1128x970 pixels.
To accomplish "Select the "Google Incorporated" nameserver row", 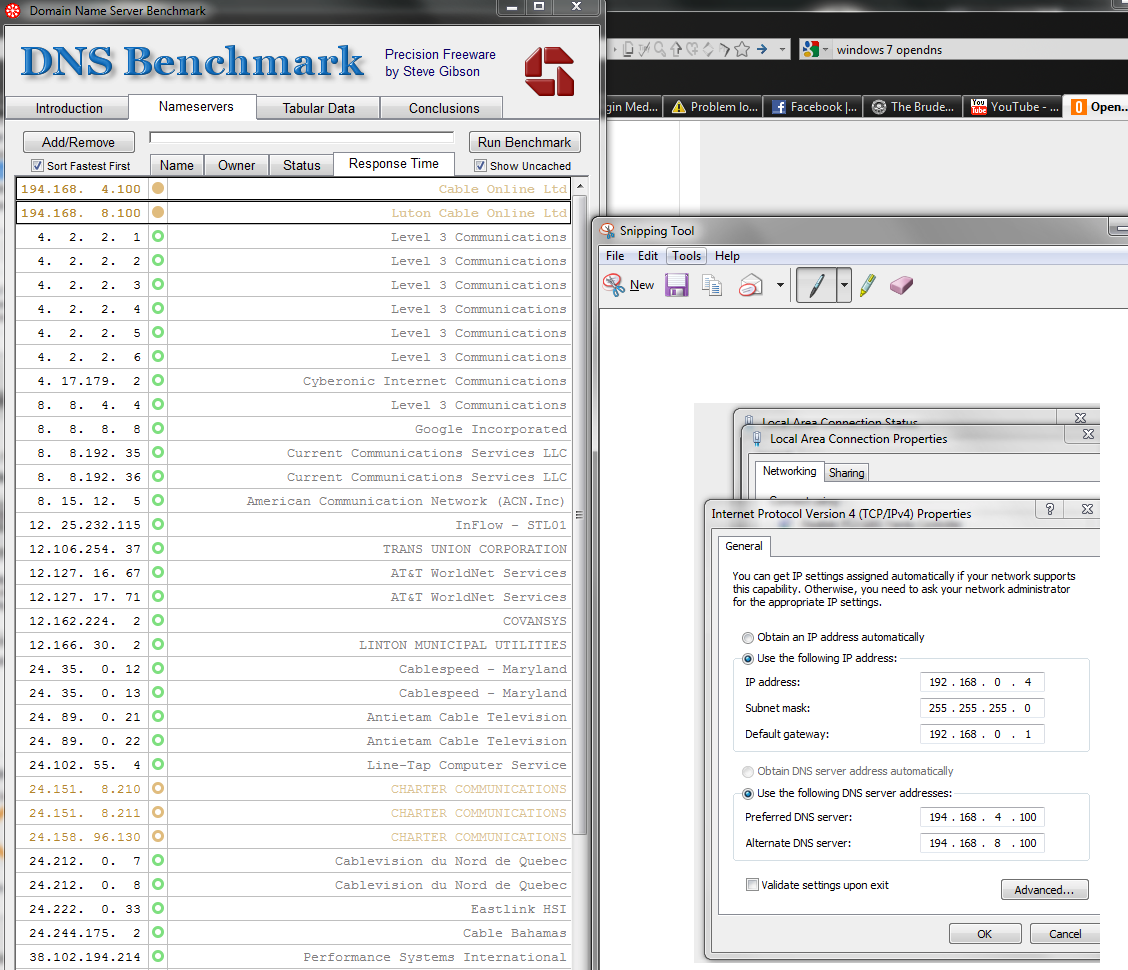I will (x=294, y=429).
